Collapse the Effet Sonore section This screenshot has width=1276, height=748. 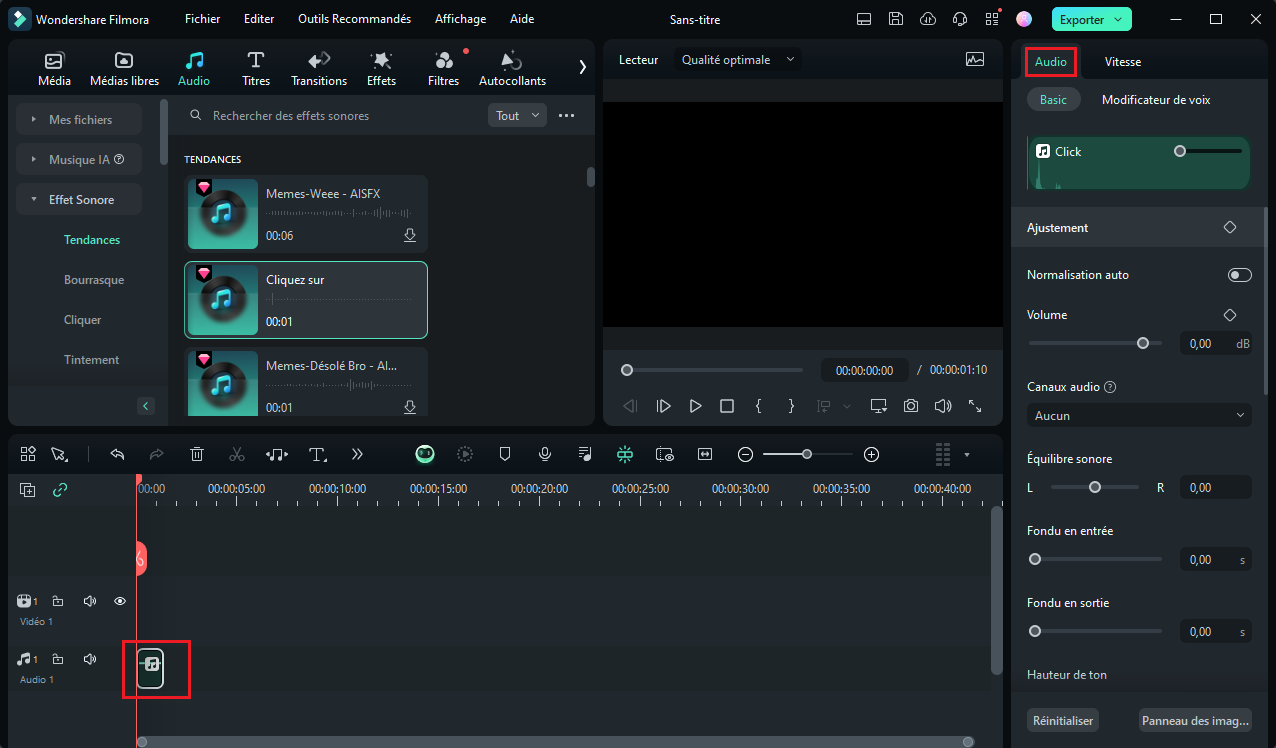pos(79,200)
